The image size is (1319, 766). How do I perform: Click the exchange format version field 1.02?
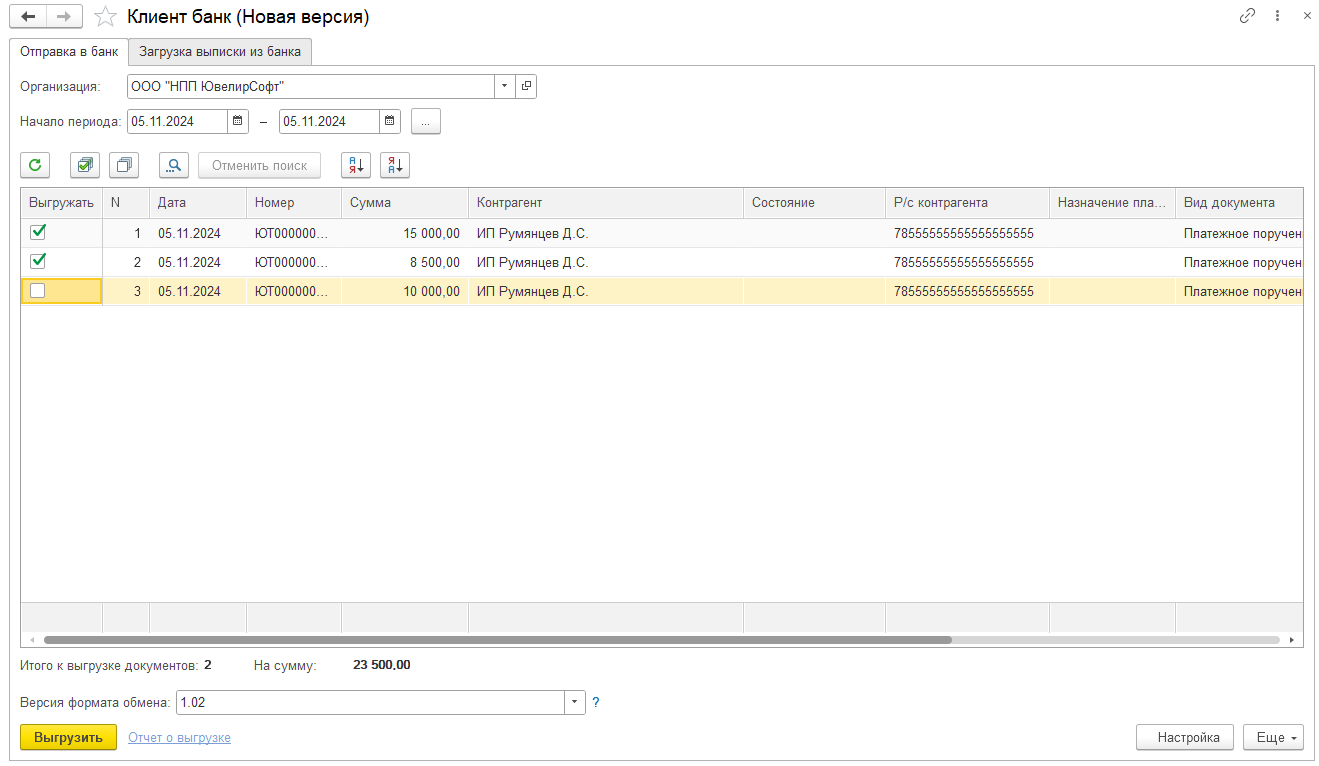(x=370, y=702)
